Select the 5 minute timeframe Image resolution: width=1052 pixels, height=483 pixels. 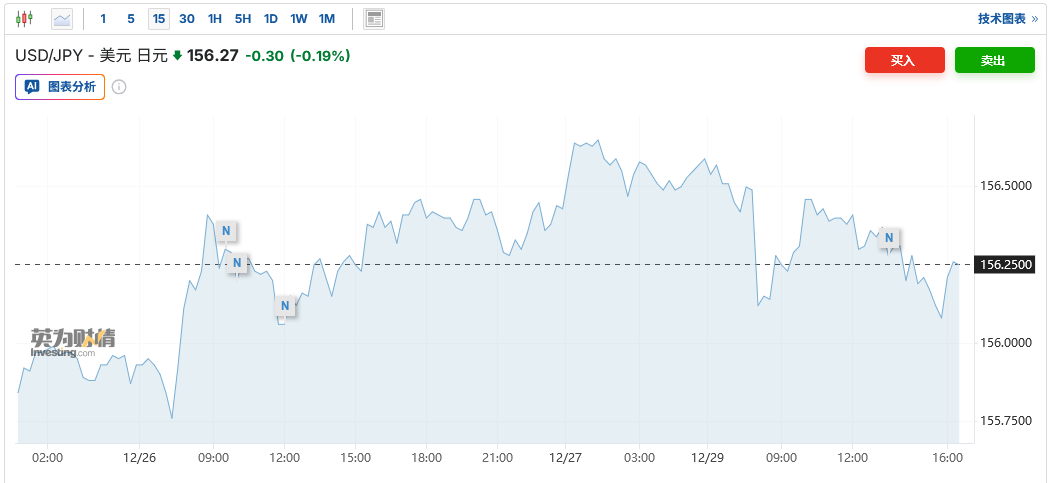pyautogui.click(x=131, y=18)
